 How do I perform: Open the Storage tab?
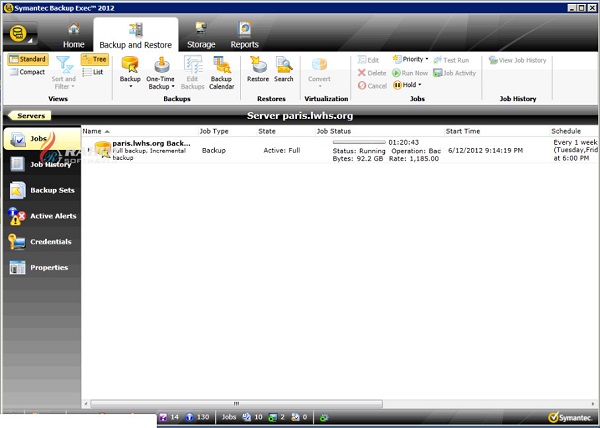[201, 36]
